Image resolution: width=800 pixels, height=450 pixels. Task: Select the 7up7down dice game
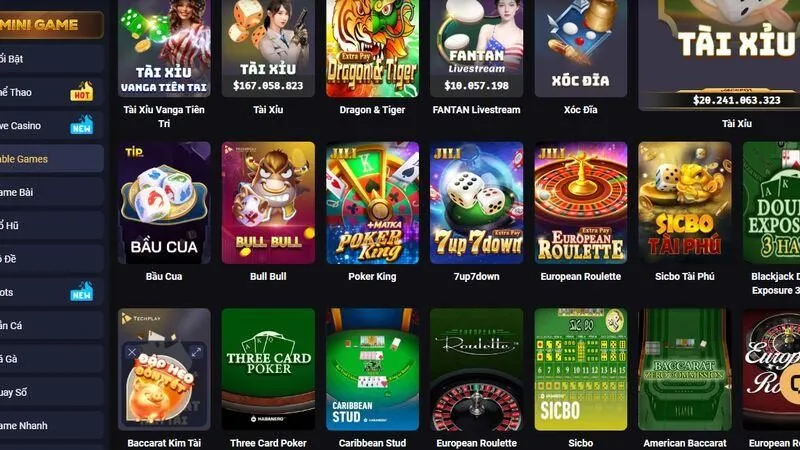tap(476, 203)
